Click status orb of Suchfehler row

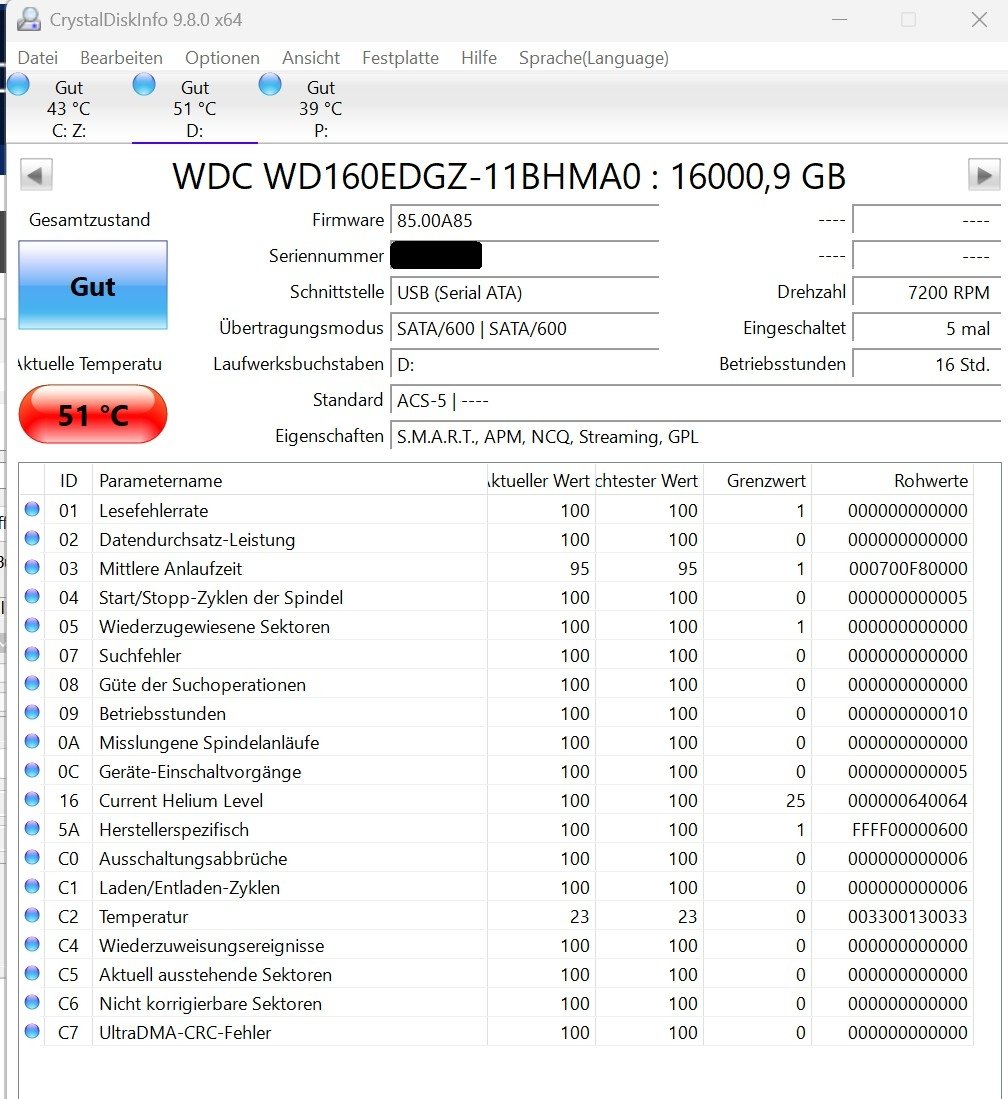click(32, 654)
